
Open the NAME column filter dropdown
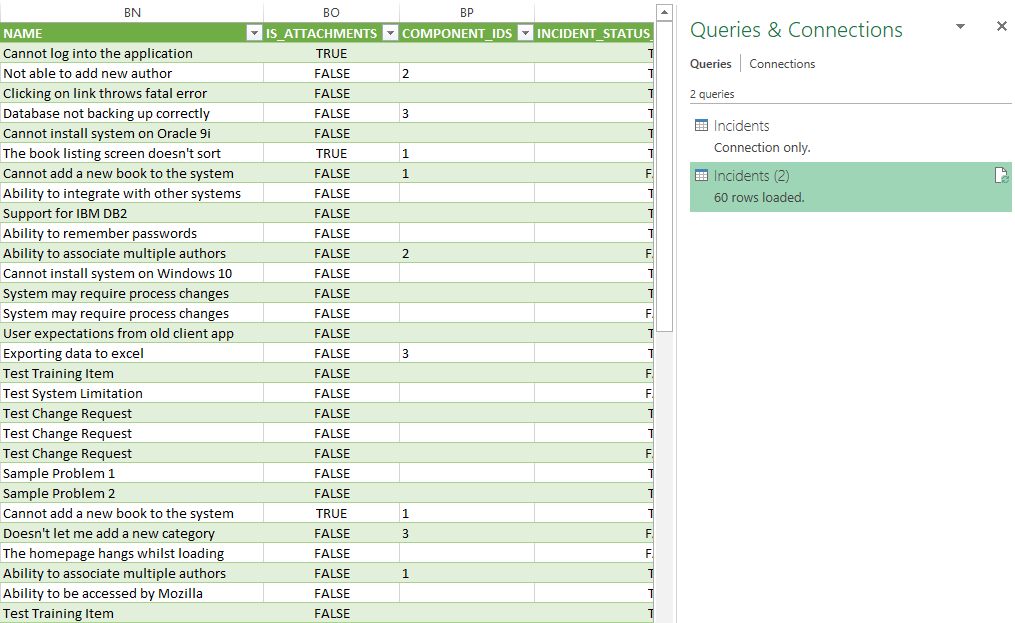point(253,33)
